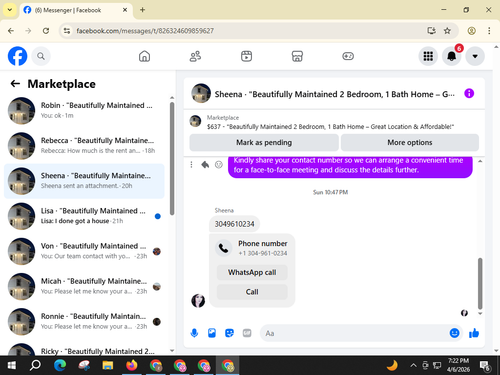Show hidden system tray icons chevron
Image resolution: width=500 pixels, height=375 pixels.
point(413,366)
